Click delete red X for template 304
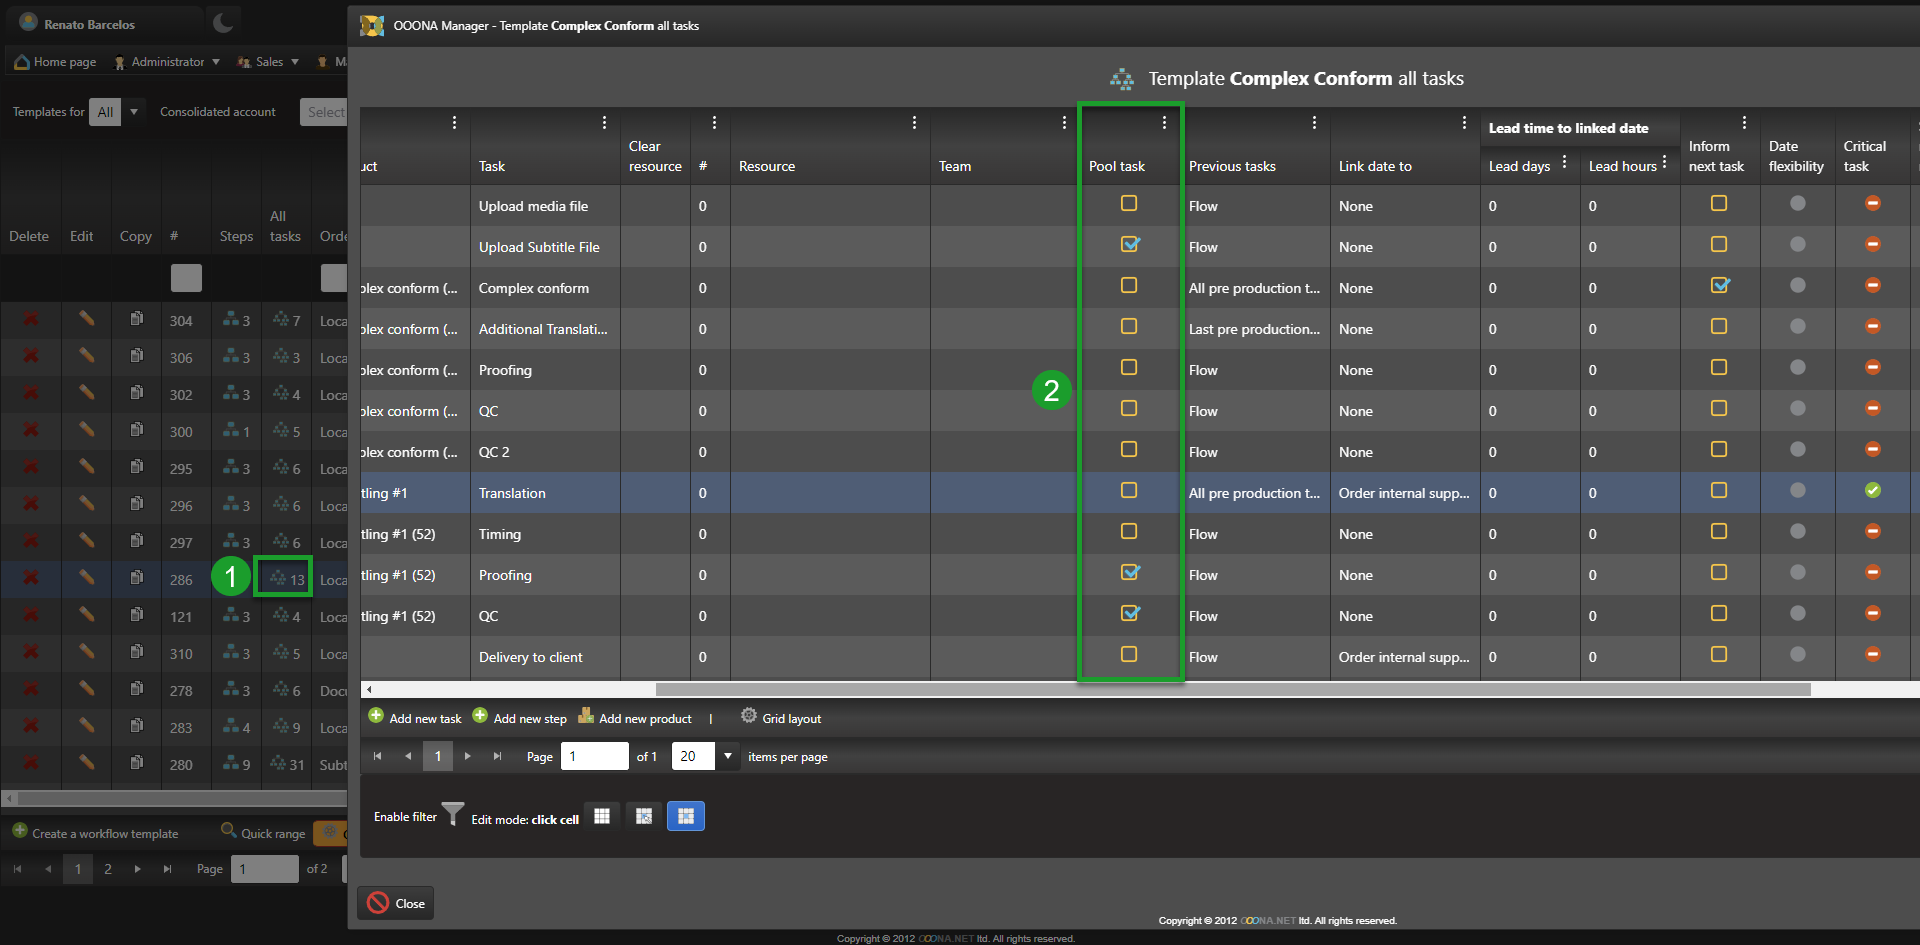Viewport: 1920px width, 945px height. (31, 320)
